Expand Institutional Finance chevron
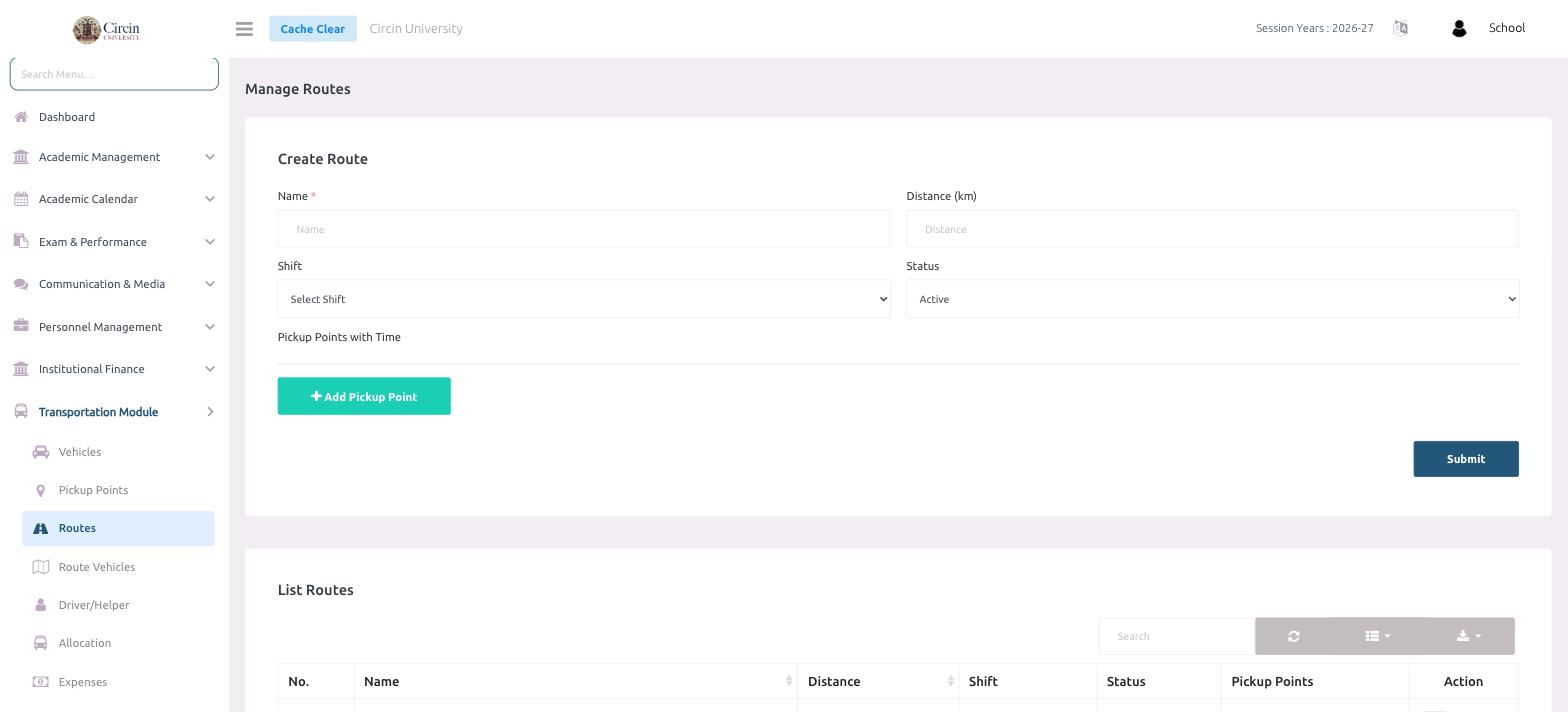 (210, 369)
